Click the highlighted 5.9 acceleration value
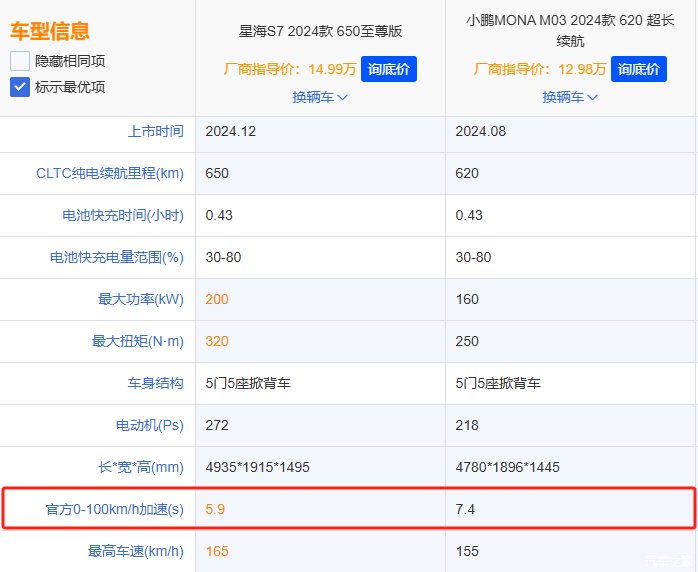Viewport: 698px width, 572px height. click(x=215, y=509)
